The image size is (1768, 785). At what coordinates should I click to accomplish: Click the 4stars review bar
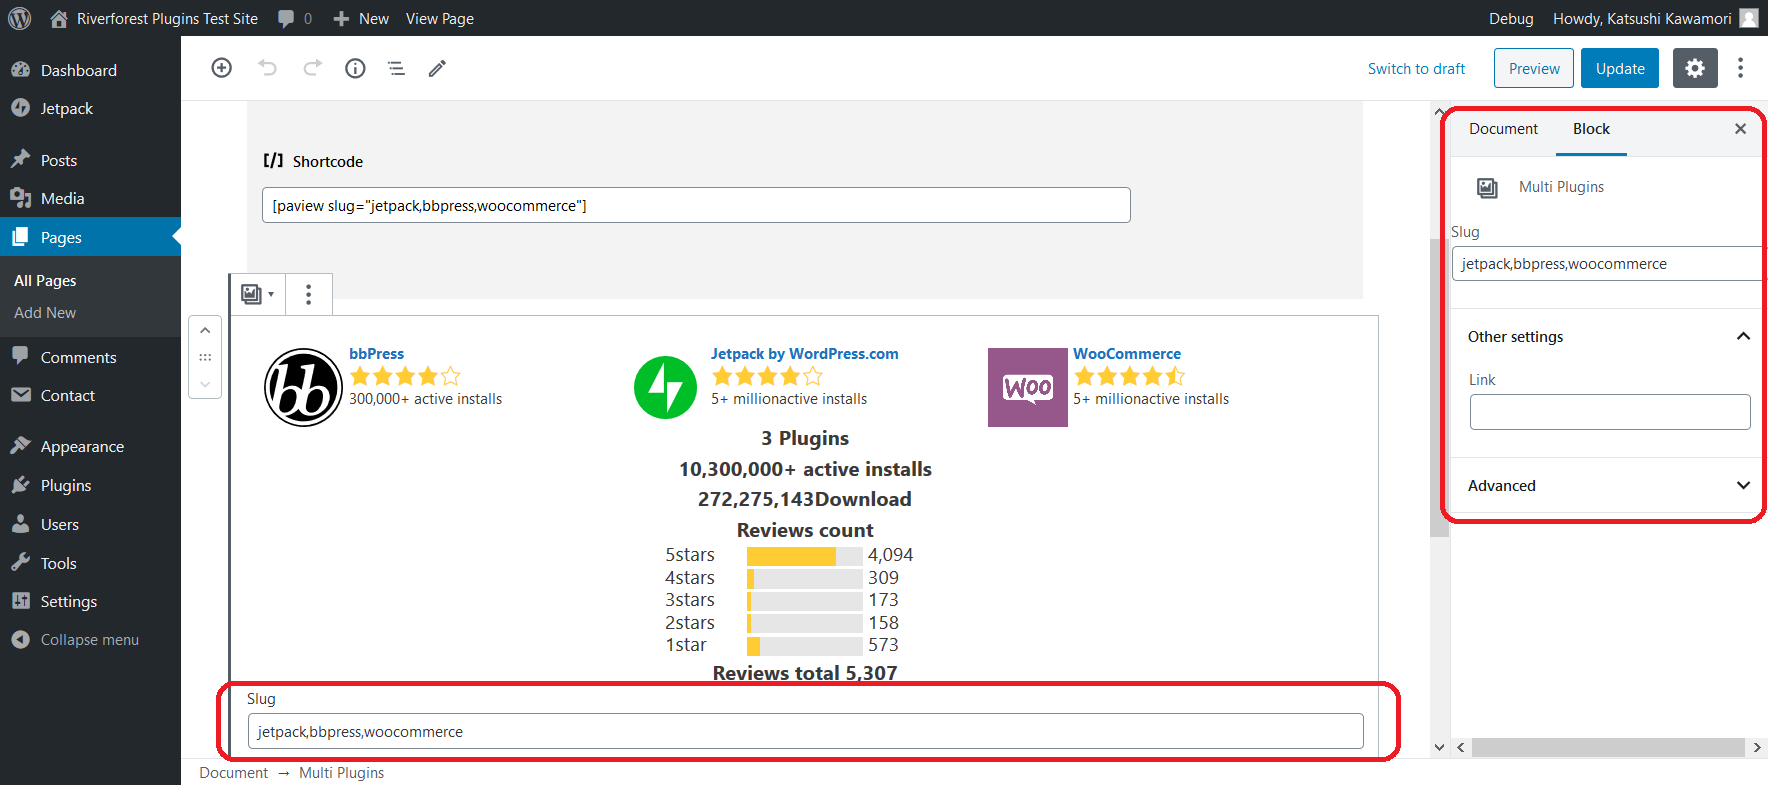[x=805, y=578]
